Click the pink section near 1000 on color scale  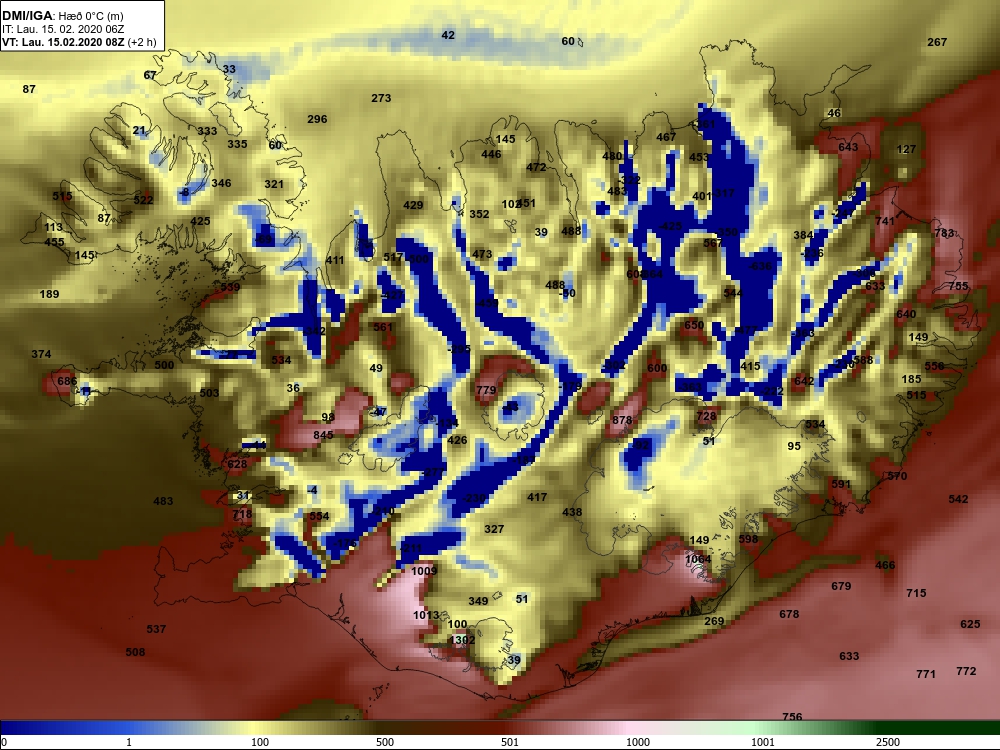coord(631,728)
